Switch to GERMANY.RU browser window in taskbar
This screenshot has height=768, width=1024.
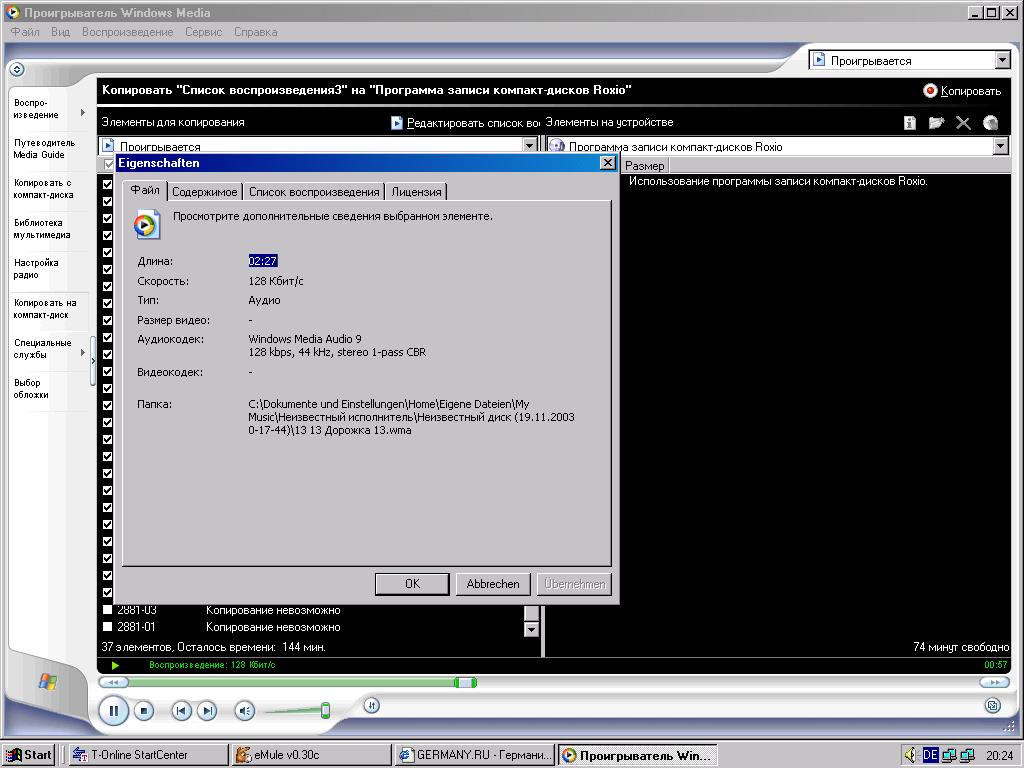475,755
